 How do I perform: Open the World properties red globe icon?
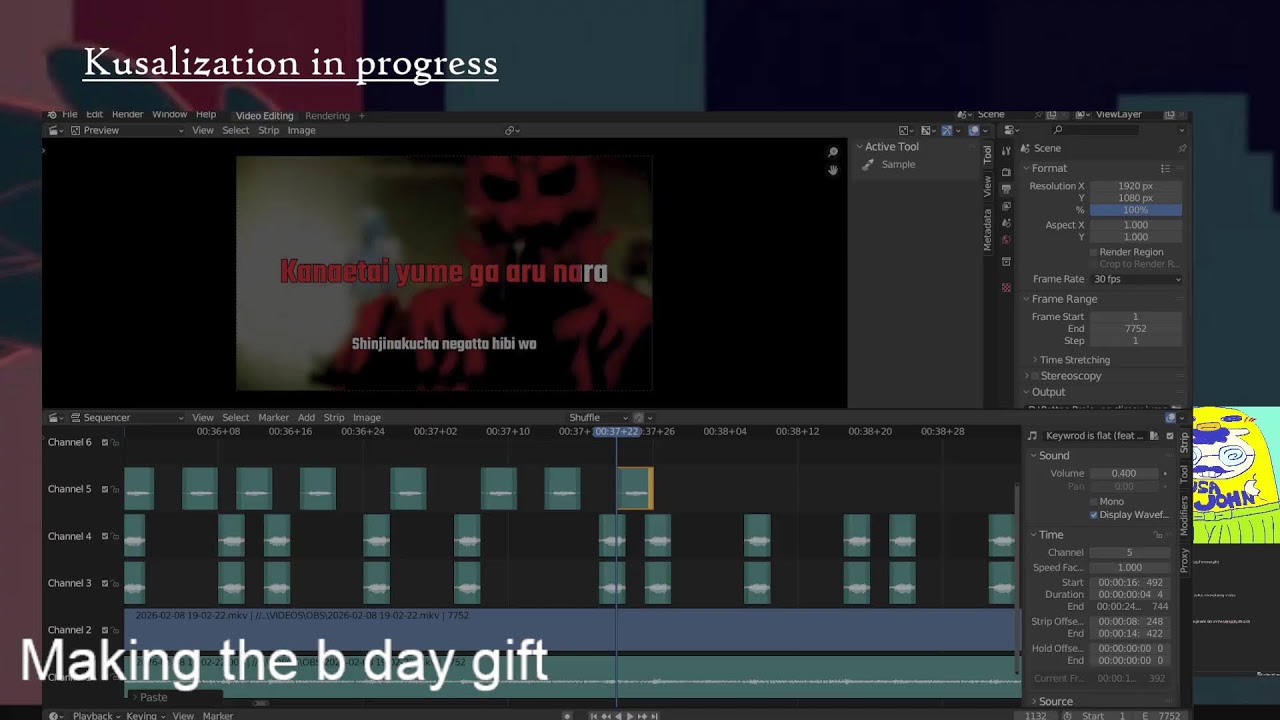click(x=1006, y=240)
